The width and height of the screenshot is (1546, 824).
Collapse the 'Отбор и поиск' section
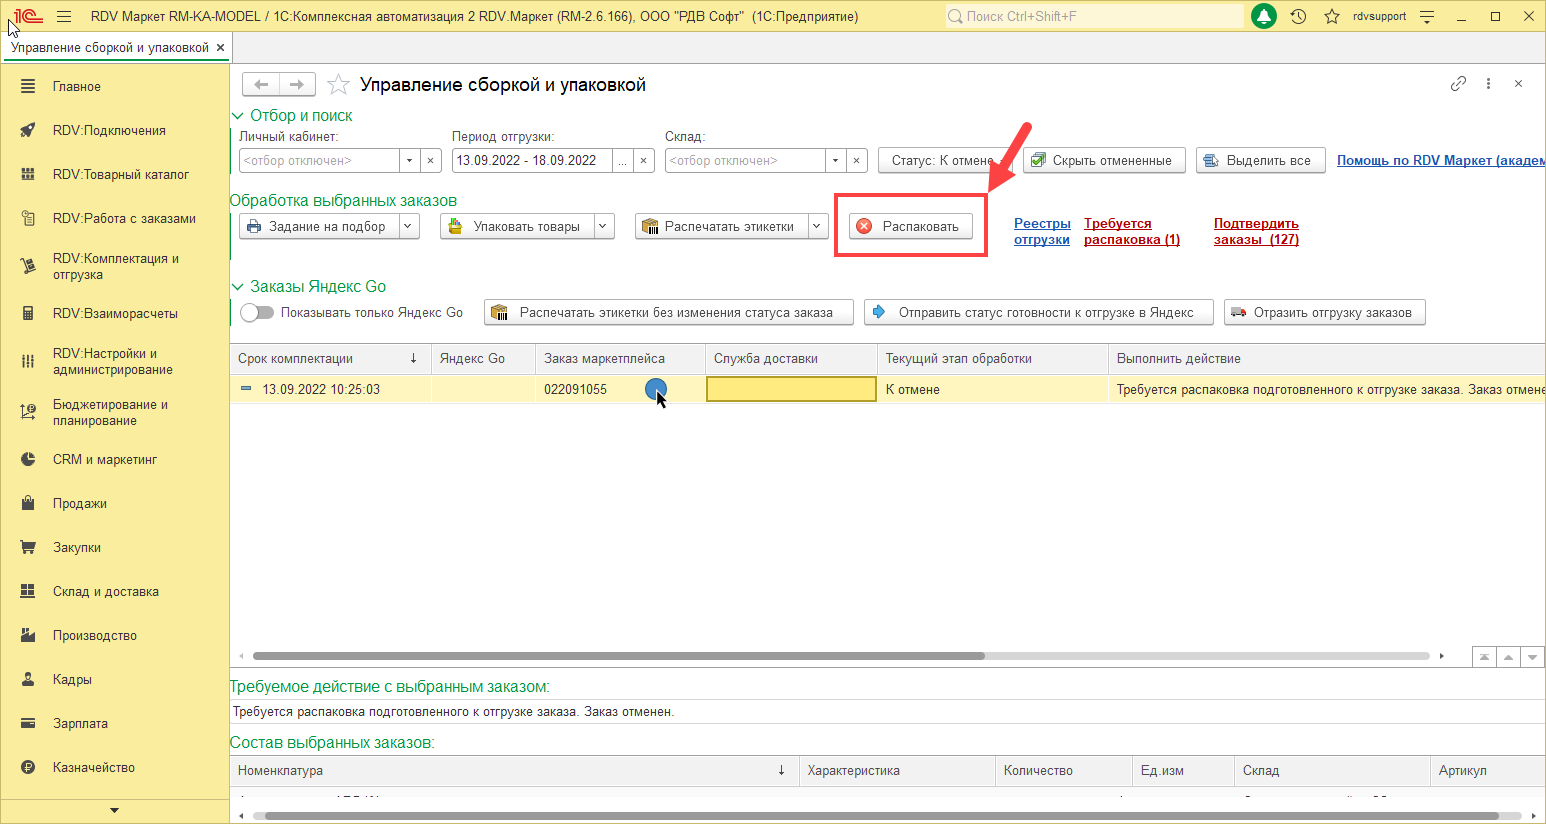238,116
